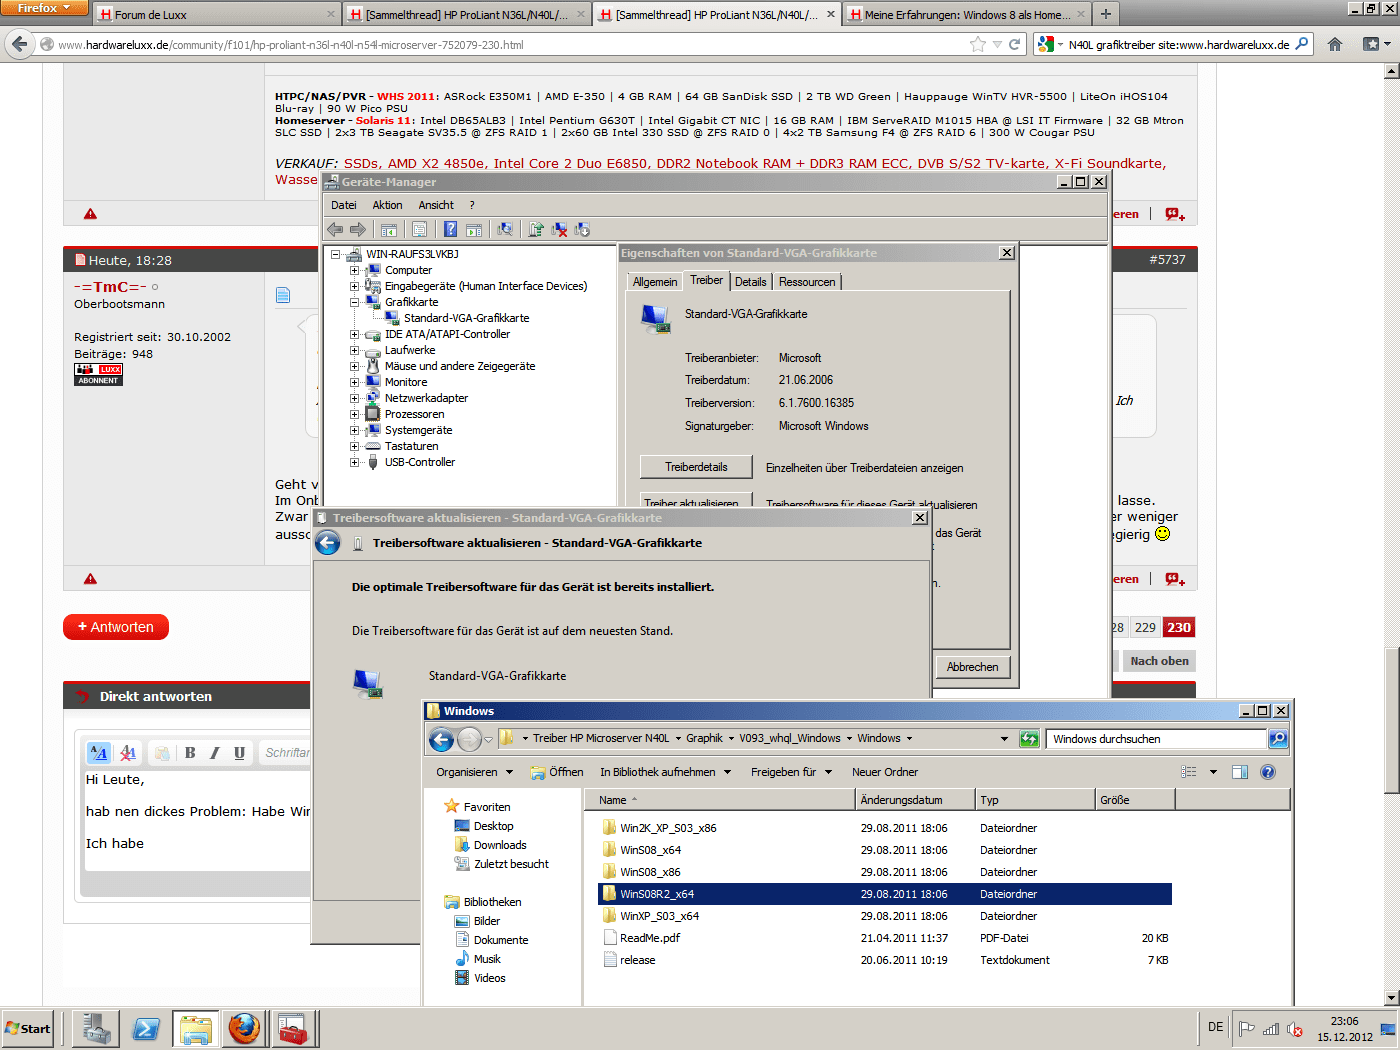Viewport: 1400px width, 1050px height.
Task: Switch to the Ressourcen tab
Action: (x=807, y=282)
